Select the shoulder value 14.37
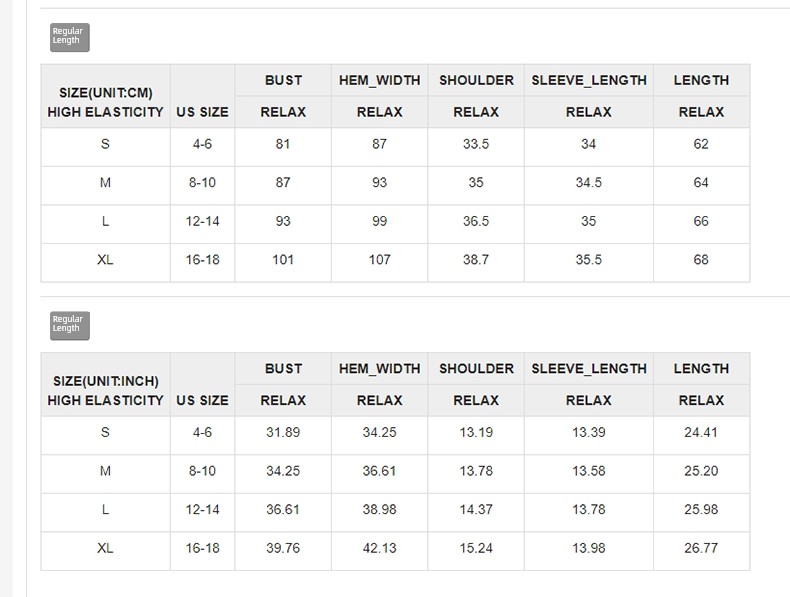 pyautogui.click(x=476, y=509)
